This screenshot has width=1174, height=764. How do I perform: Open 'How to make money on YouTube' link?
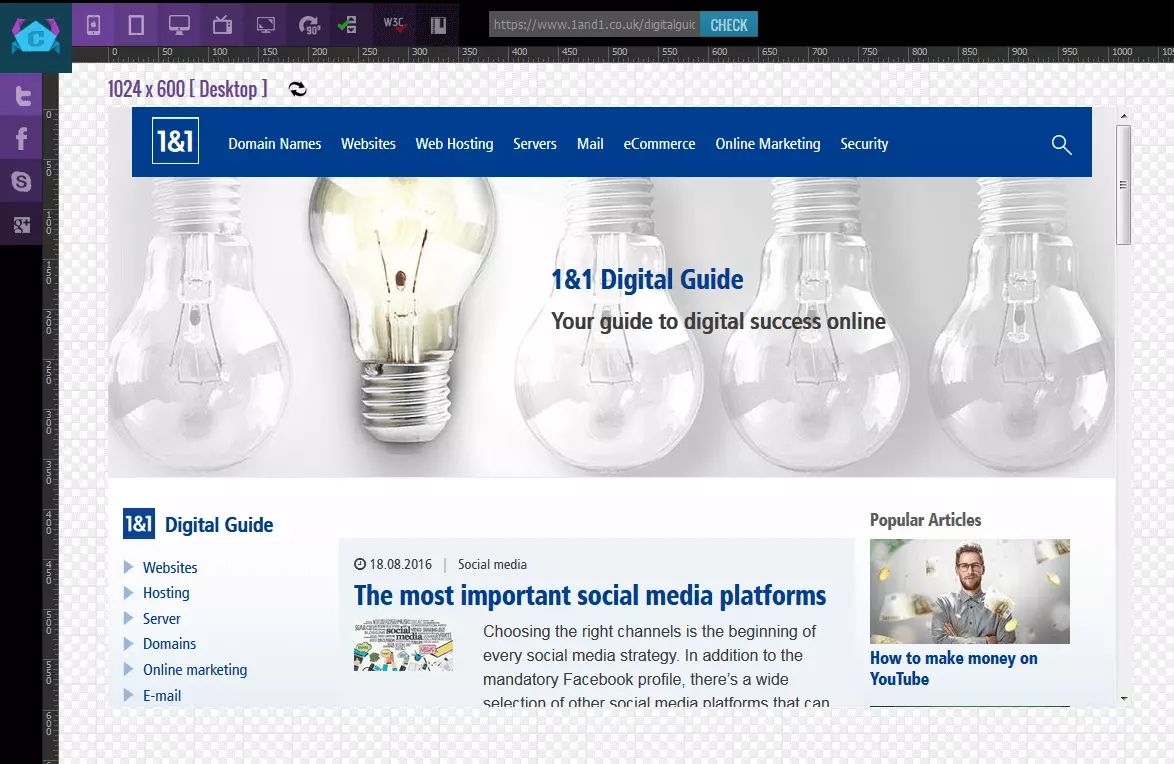tap(953, 669)
